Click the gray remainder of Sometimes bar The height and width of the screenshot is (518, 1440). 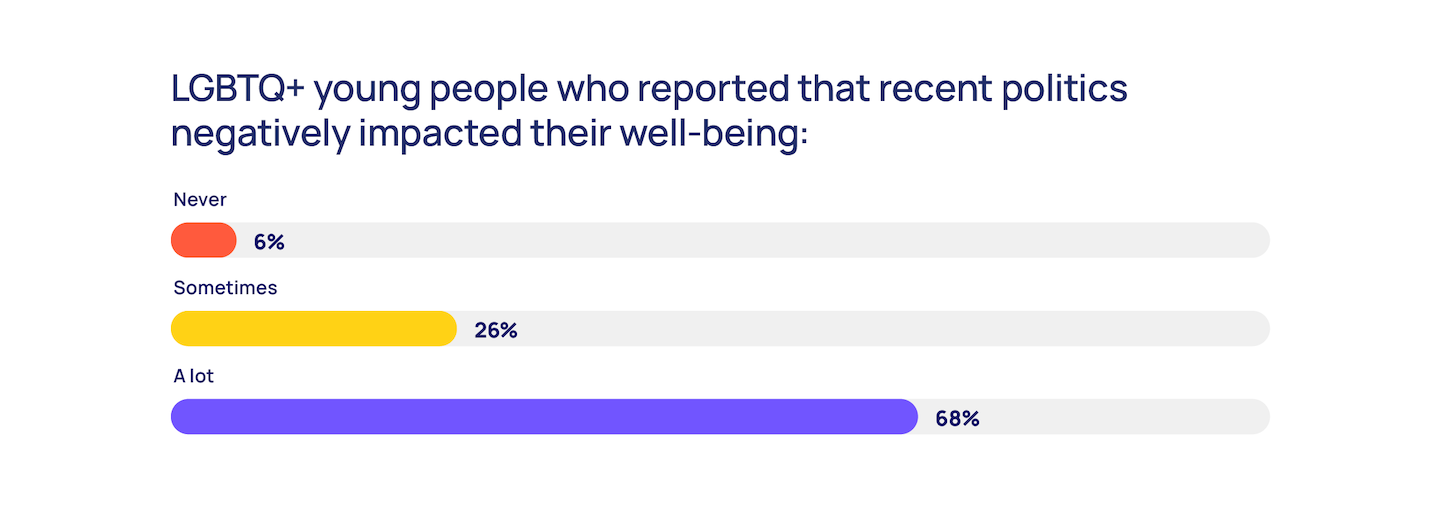click(x=863, y=329)
